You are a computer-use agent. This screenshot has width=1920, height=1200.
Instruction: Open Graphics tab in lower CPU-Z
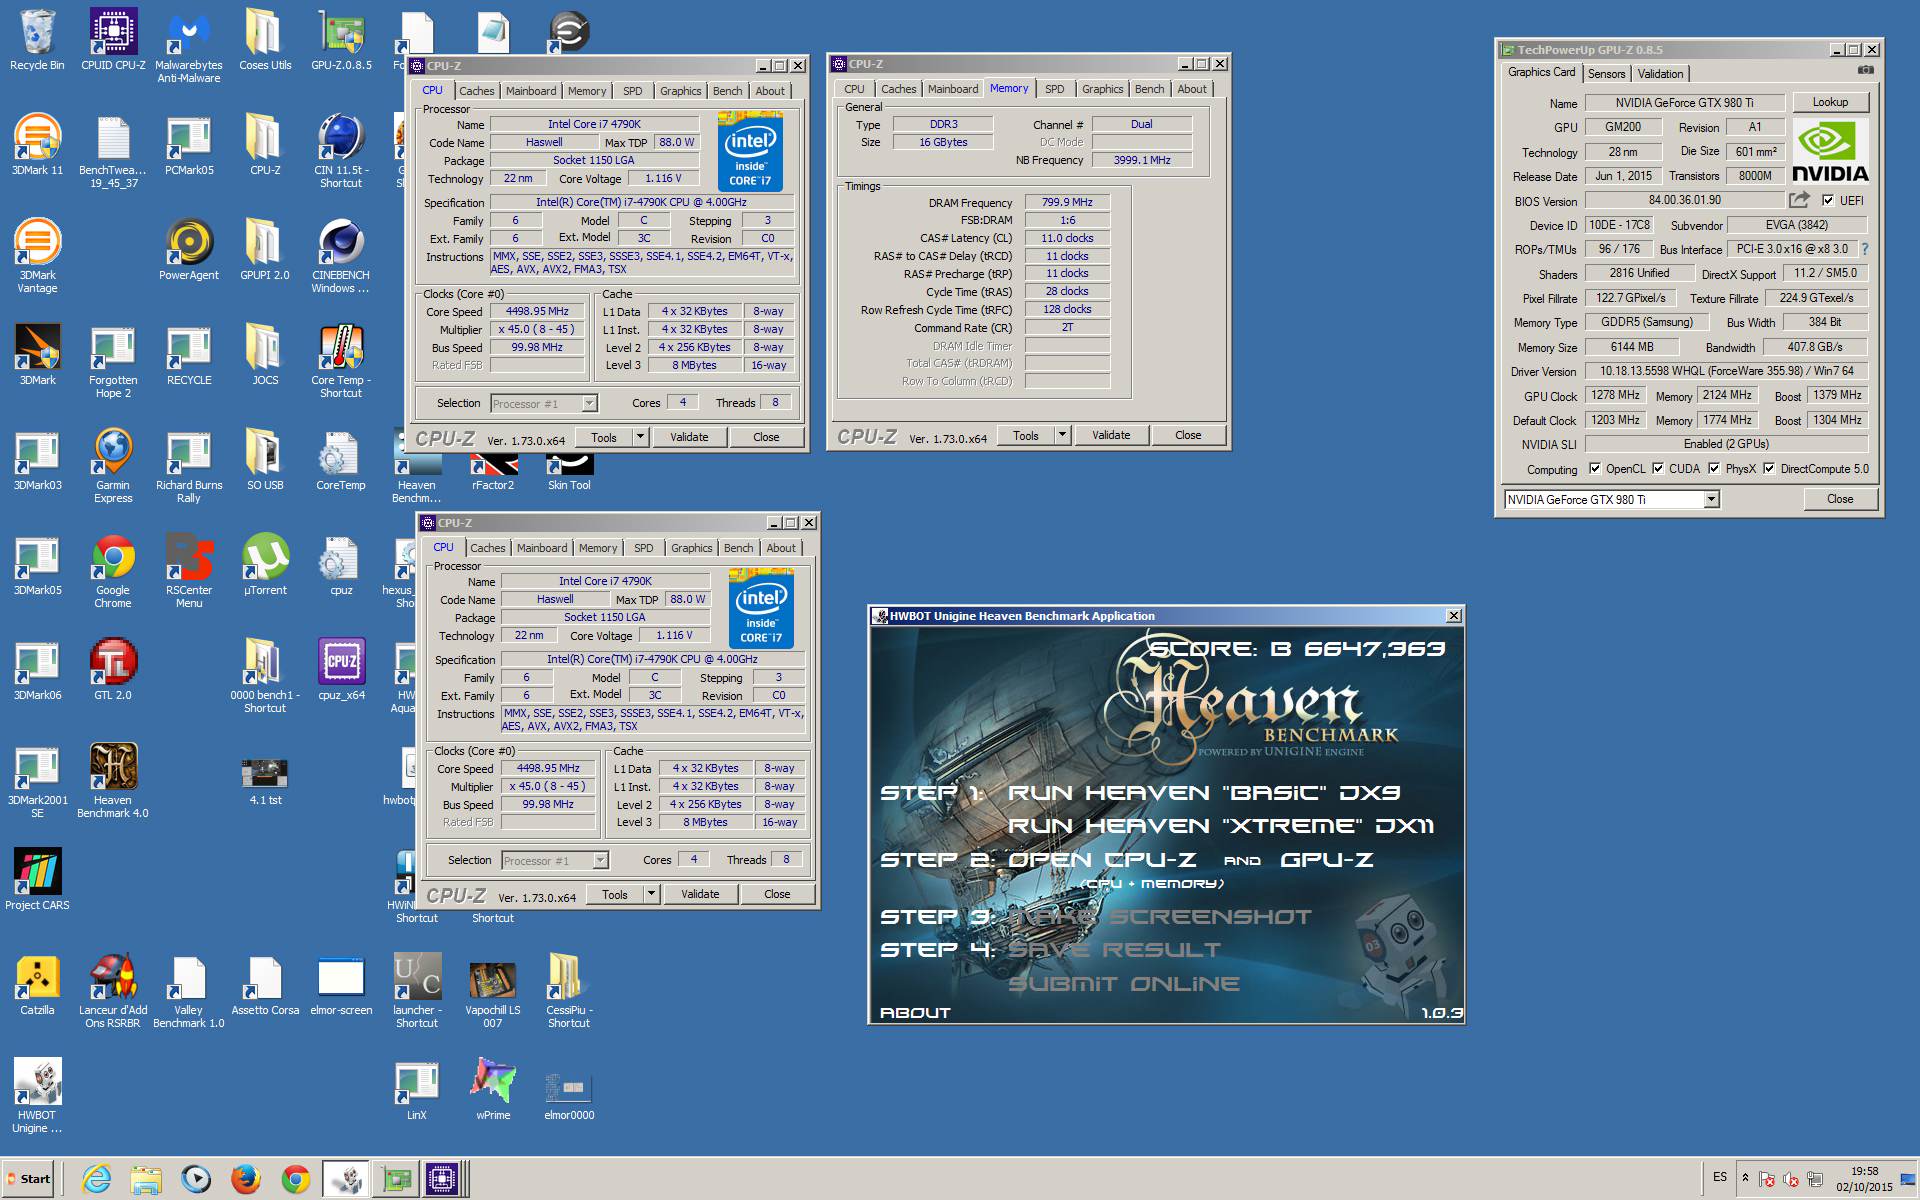tap(692, 548)
